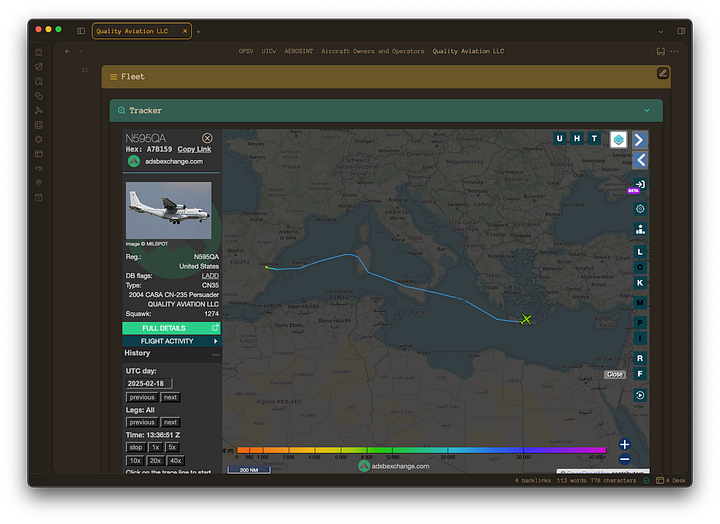
Task: Open the stats podium icon
Action: click(640, 229)
